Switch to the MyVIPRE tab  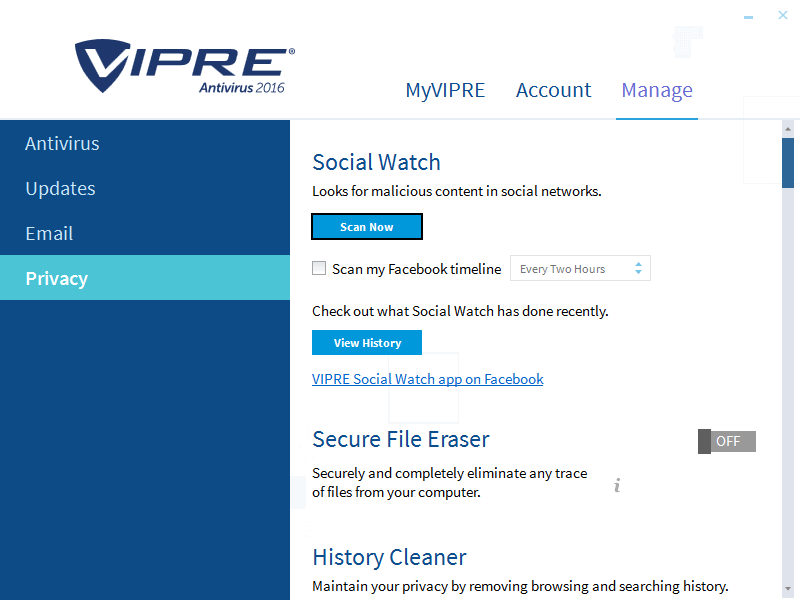(x=445, y=90)
